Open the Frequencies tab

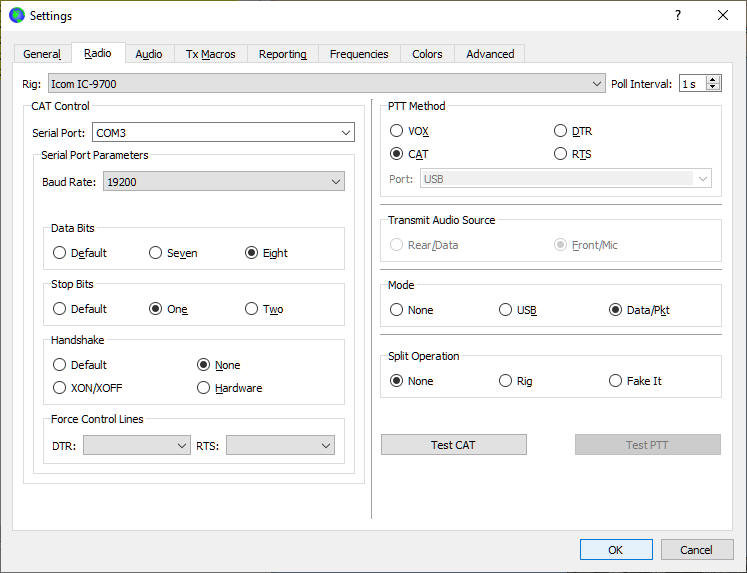click(359, 54)
